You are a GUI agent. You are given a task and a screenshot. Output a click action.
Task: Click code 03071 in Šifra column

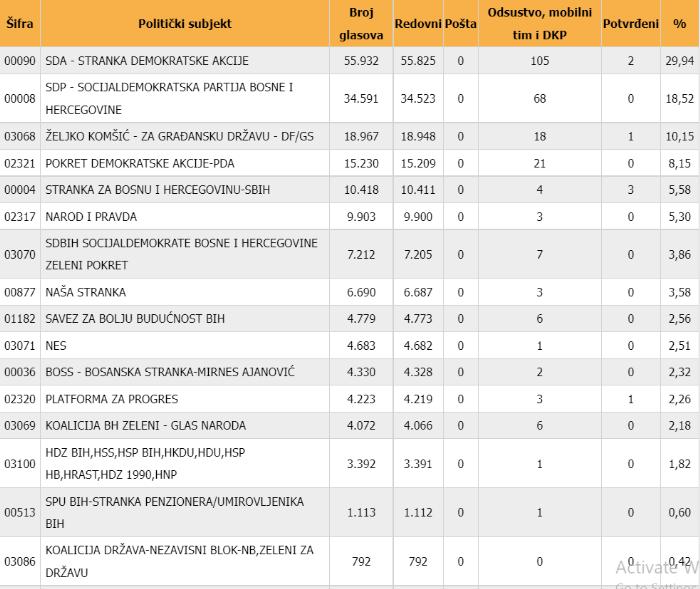coord(20,346)
